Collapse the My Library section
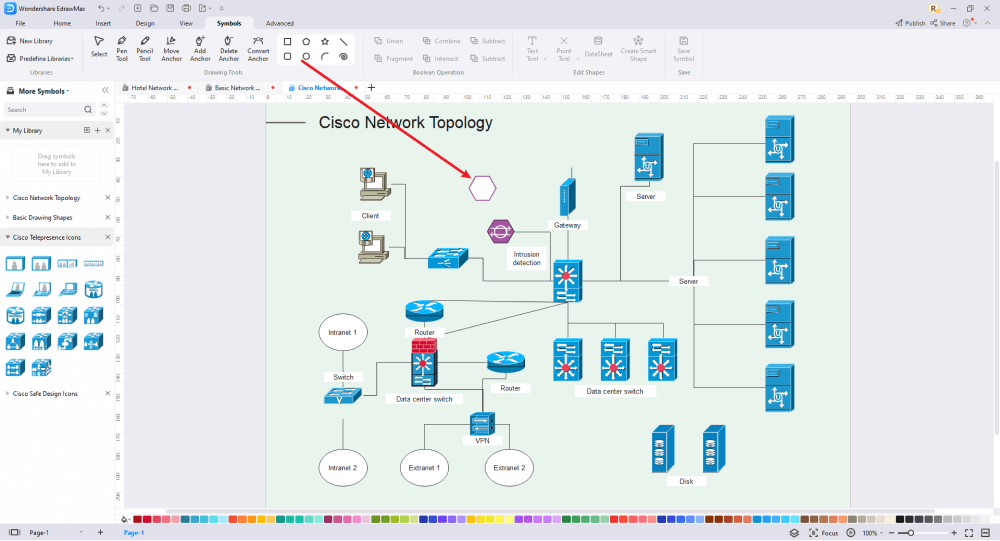This screenshot has height=541, width=1000. coord(8,130)
